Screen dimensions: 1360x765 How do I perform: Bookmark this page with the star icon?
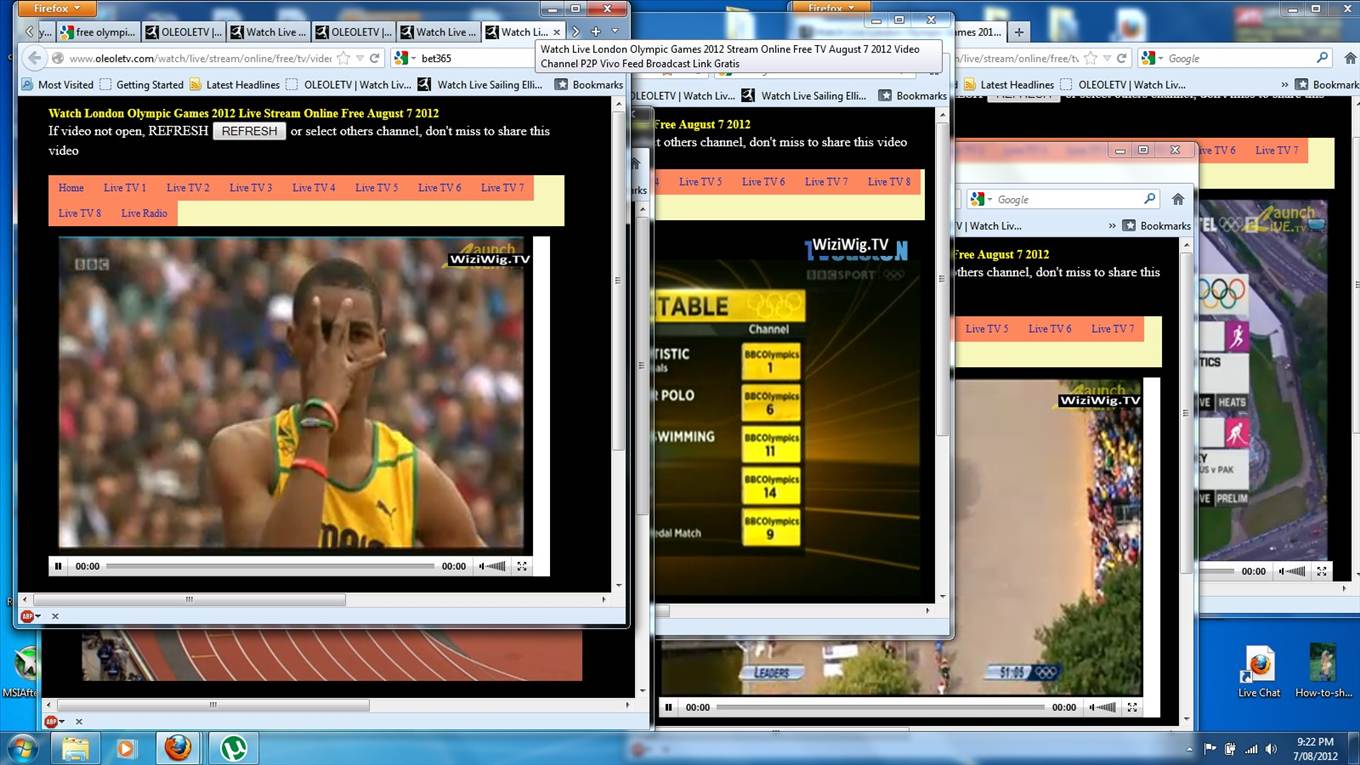pyautogui.click(x=343, y=58)
